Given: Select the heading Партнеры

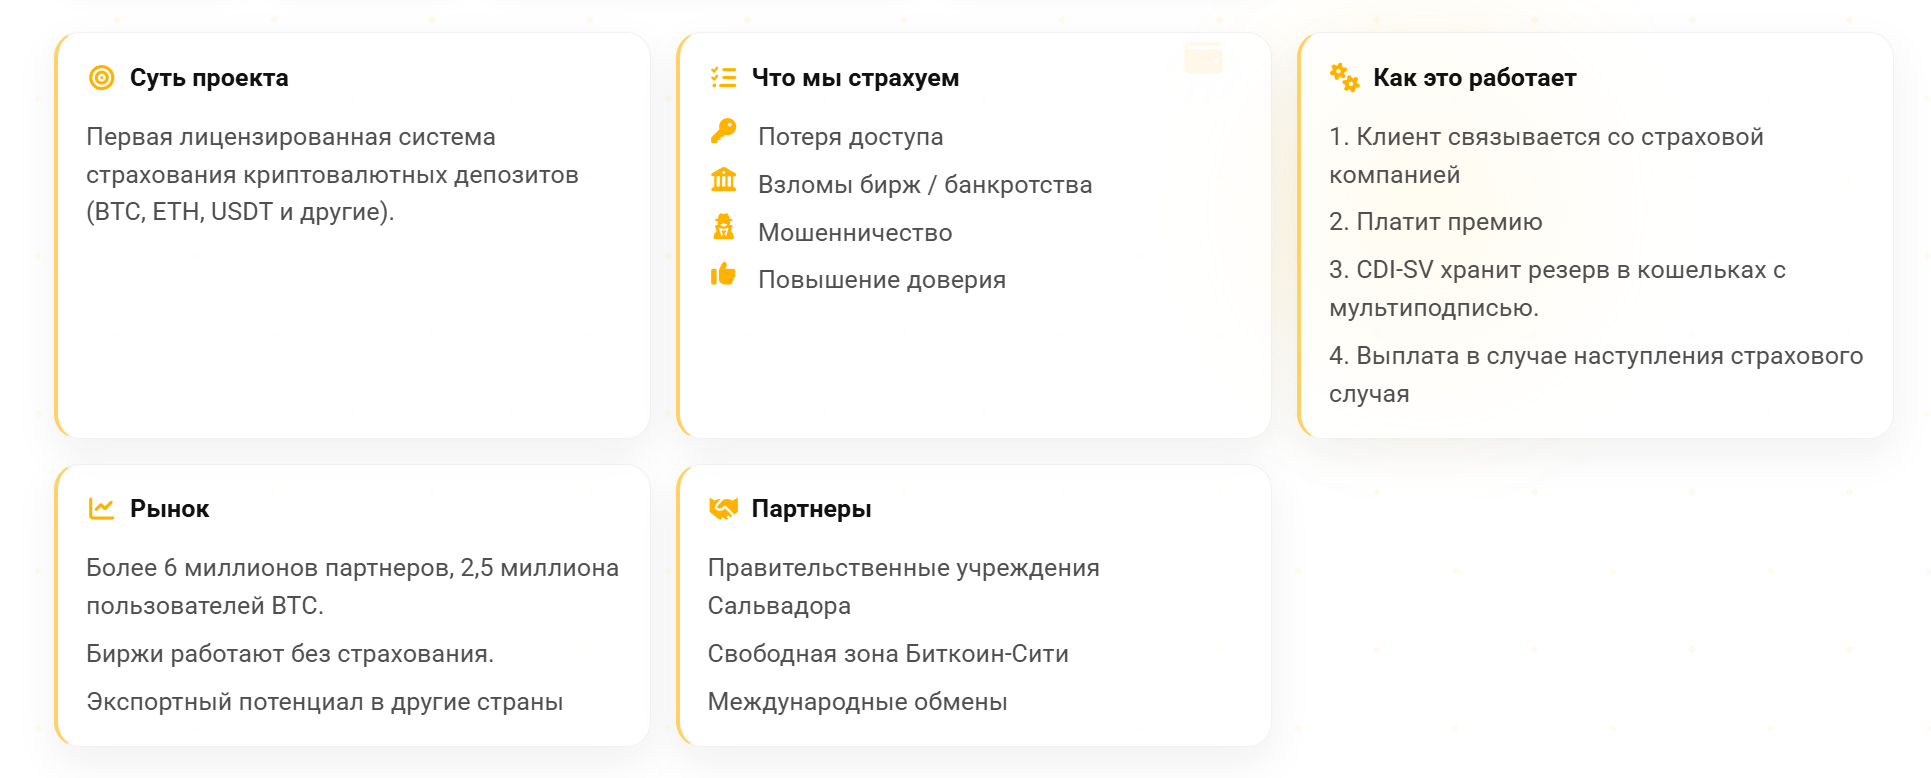Looking at the screenshot, I should pos(811,509).
